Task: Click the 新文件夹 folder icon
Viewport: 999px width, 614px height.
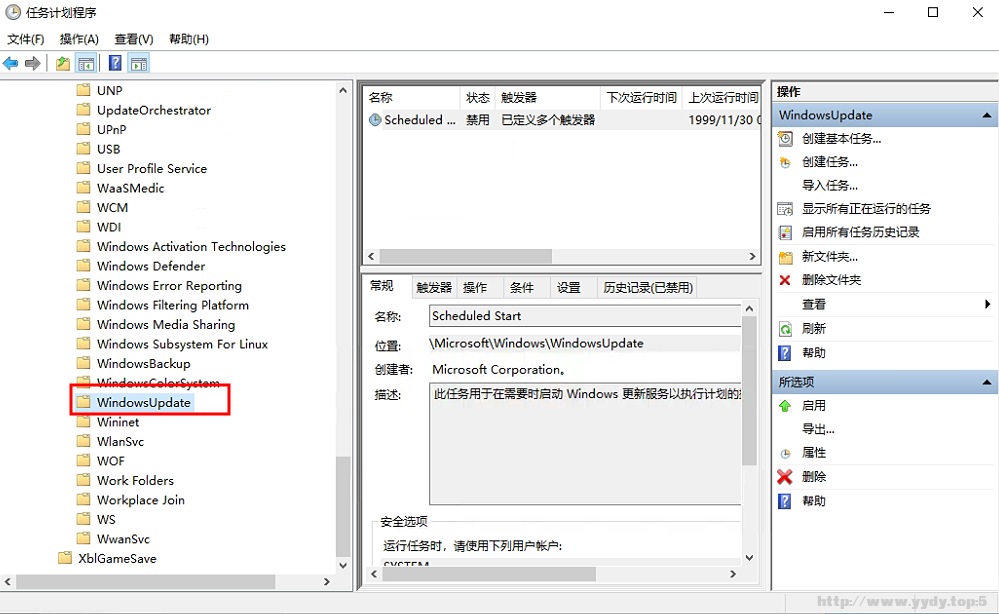Action: pyautogui.click(x=786, y=257)
